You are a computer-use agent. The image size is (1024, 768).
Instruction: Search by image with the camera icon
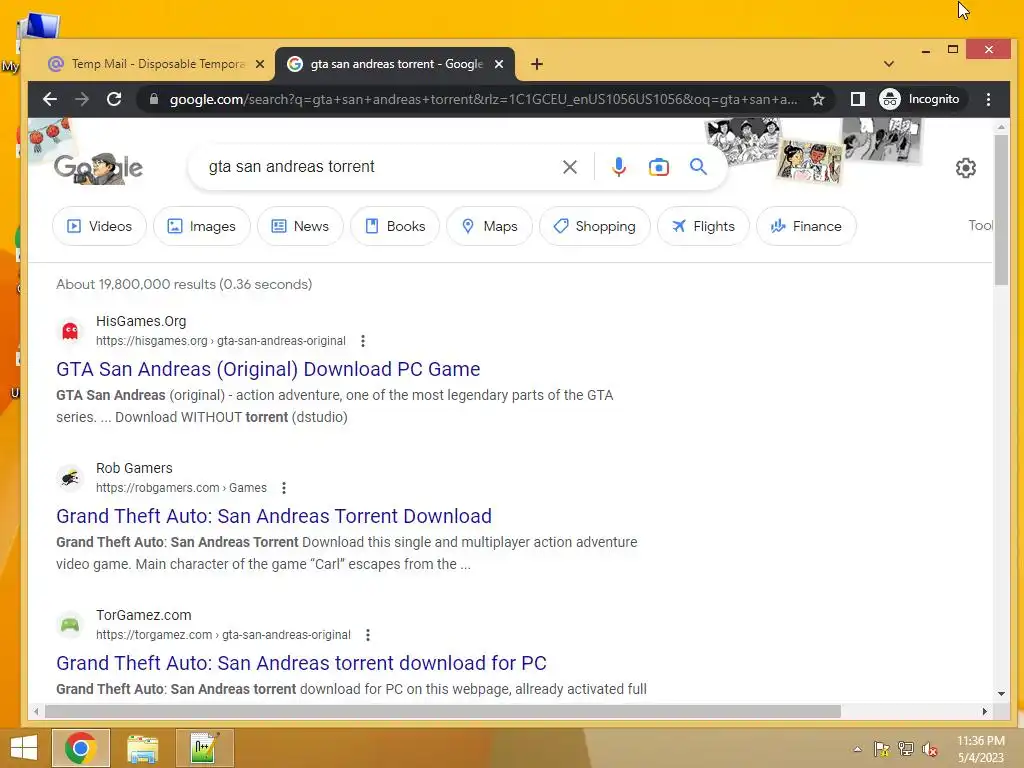[658, 167]
